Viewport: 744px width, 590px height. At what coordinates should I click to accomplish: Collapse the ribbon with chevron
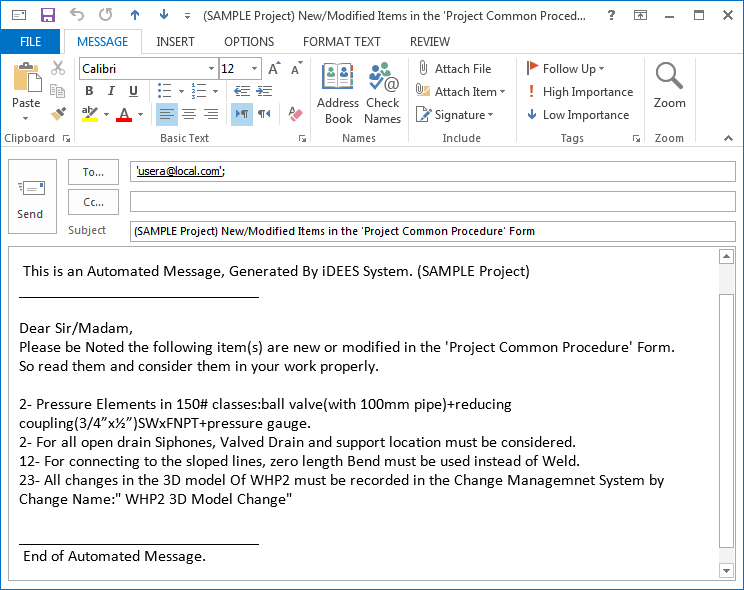[728, 138]
